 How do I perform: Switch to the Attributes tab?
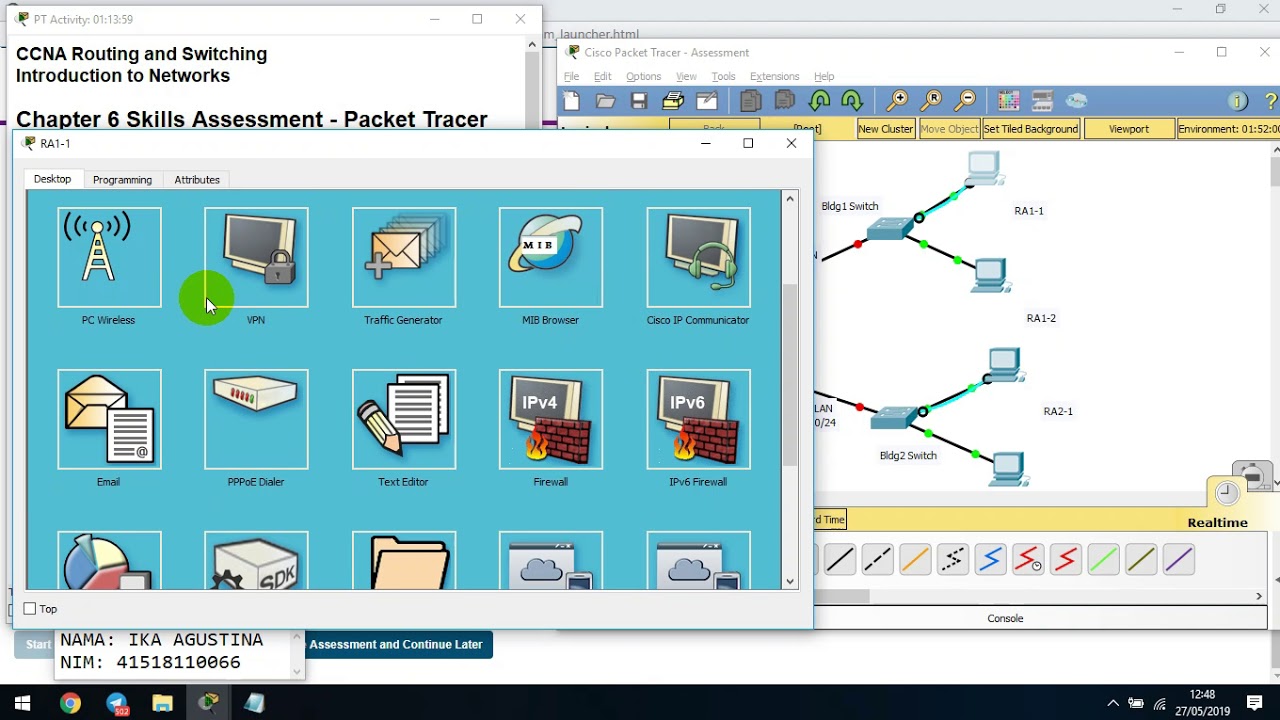tap(197, 180)
